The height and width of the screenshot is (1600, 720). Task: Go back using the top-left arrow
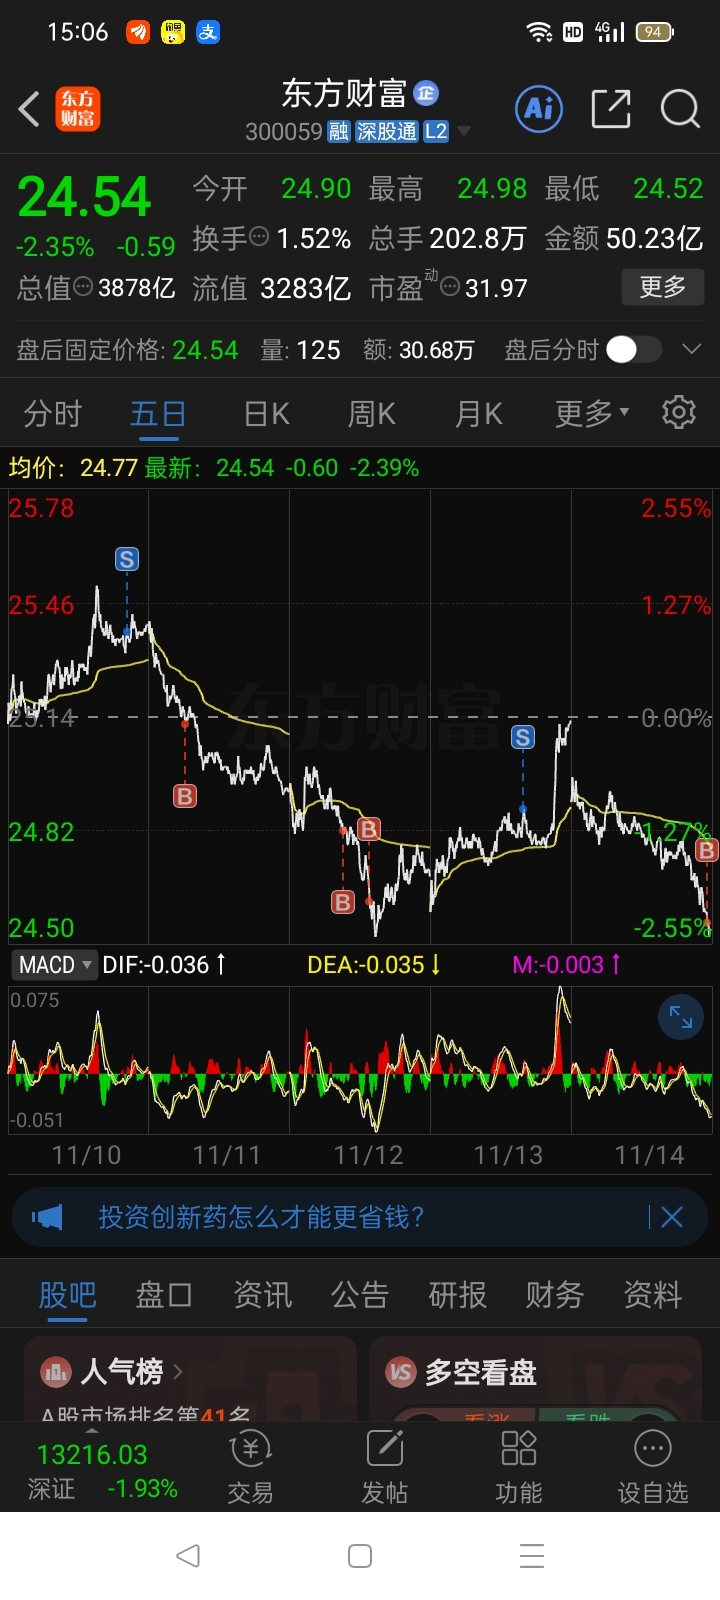click(29, 109)
